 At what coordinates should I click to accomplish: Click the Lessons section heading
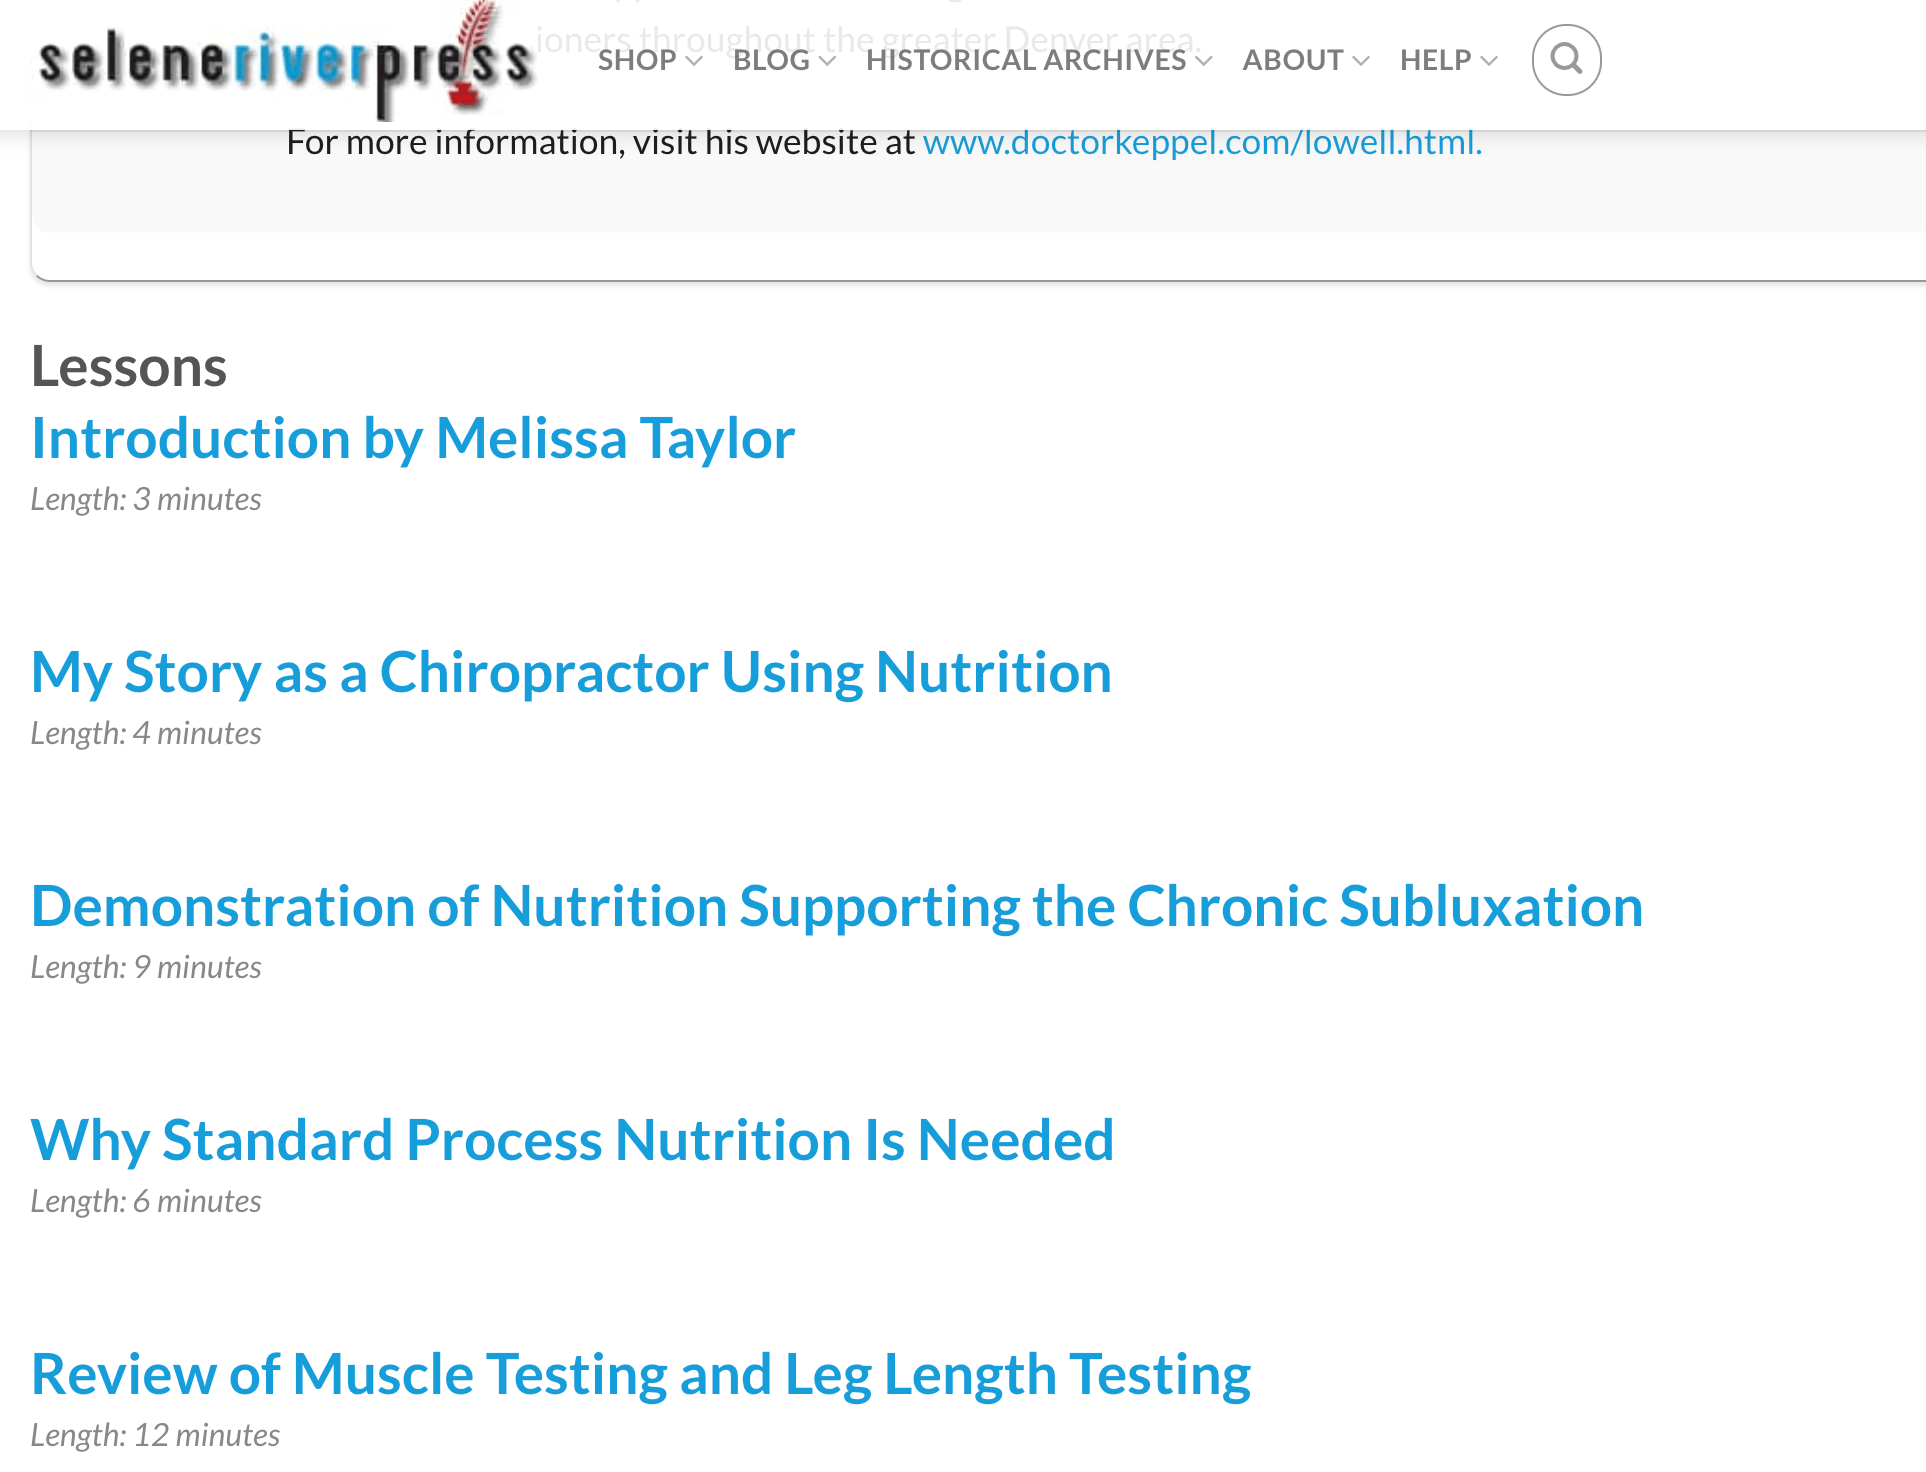(129, 366)
